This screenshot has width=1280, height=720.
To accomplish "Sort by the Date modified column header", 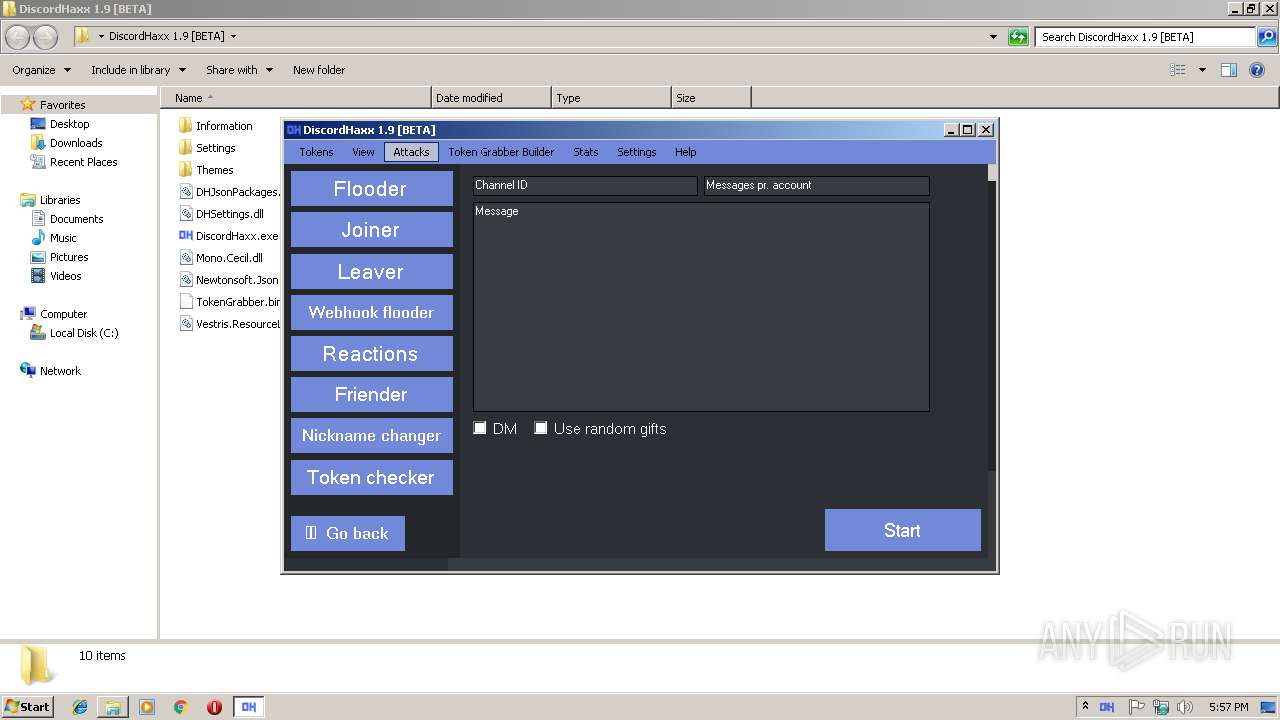I will [x=491, y=98].
